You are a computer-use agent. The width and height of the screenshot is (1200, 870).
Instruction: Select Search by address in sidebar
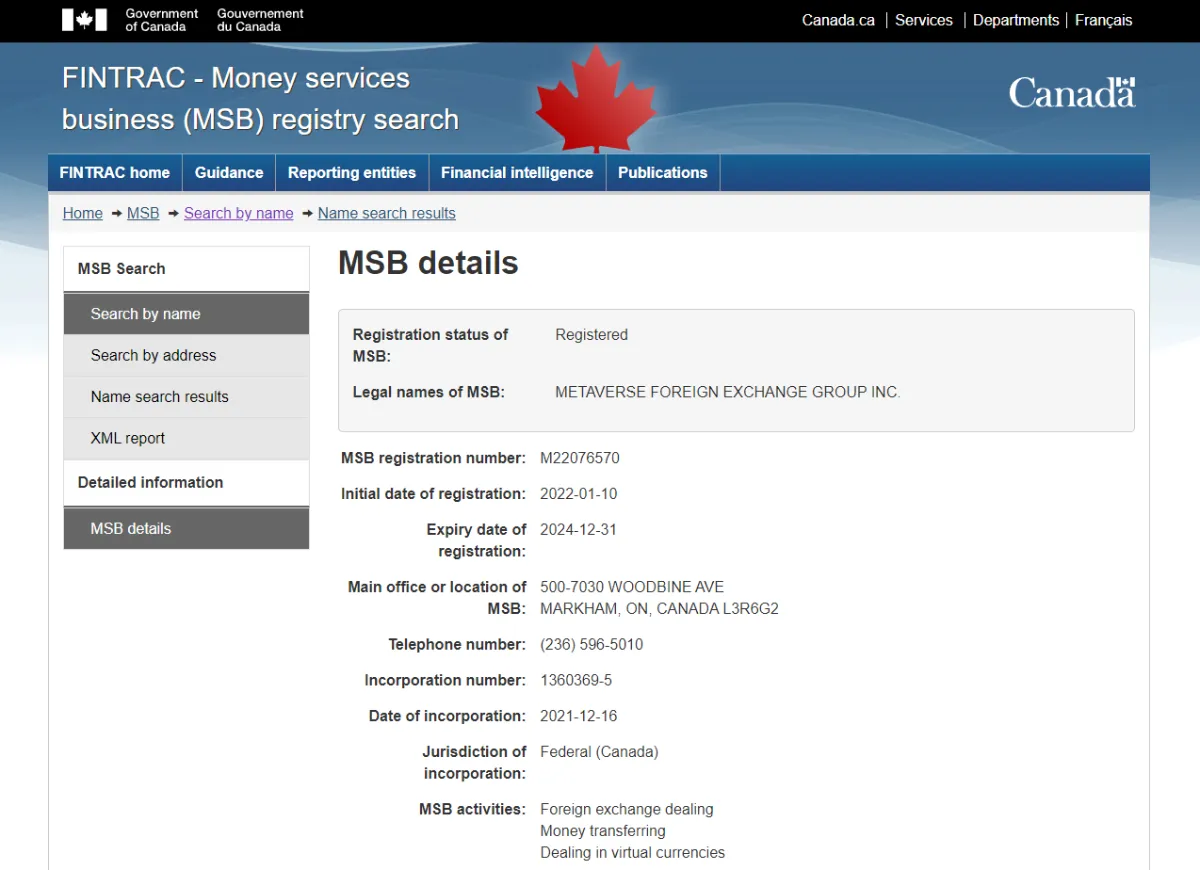[186, 355]
